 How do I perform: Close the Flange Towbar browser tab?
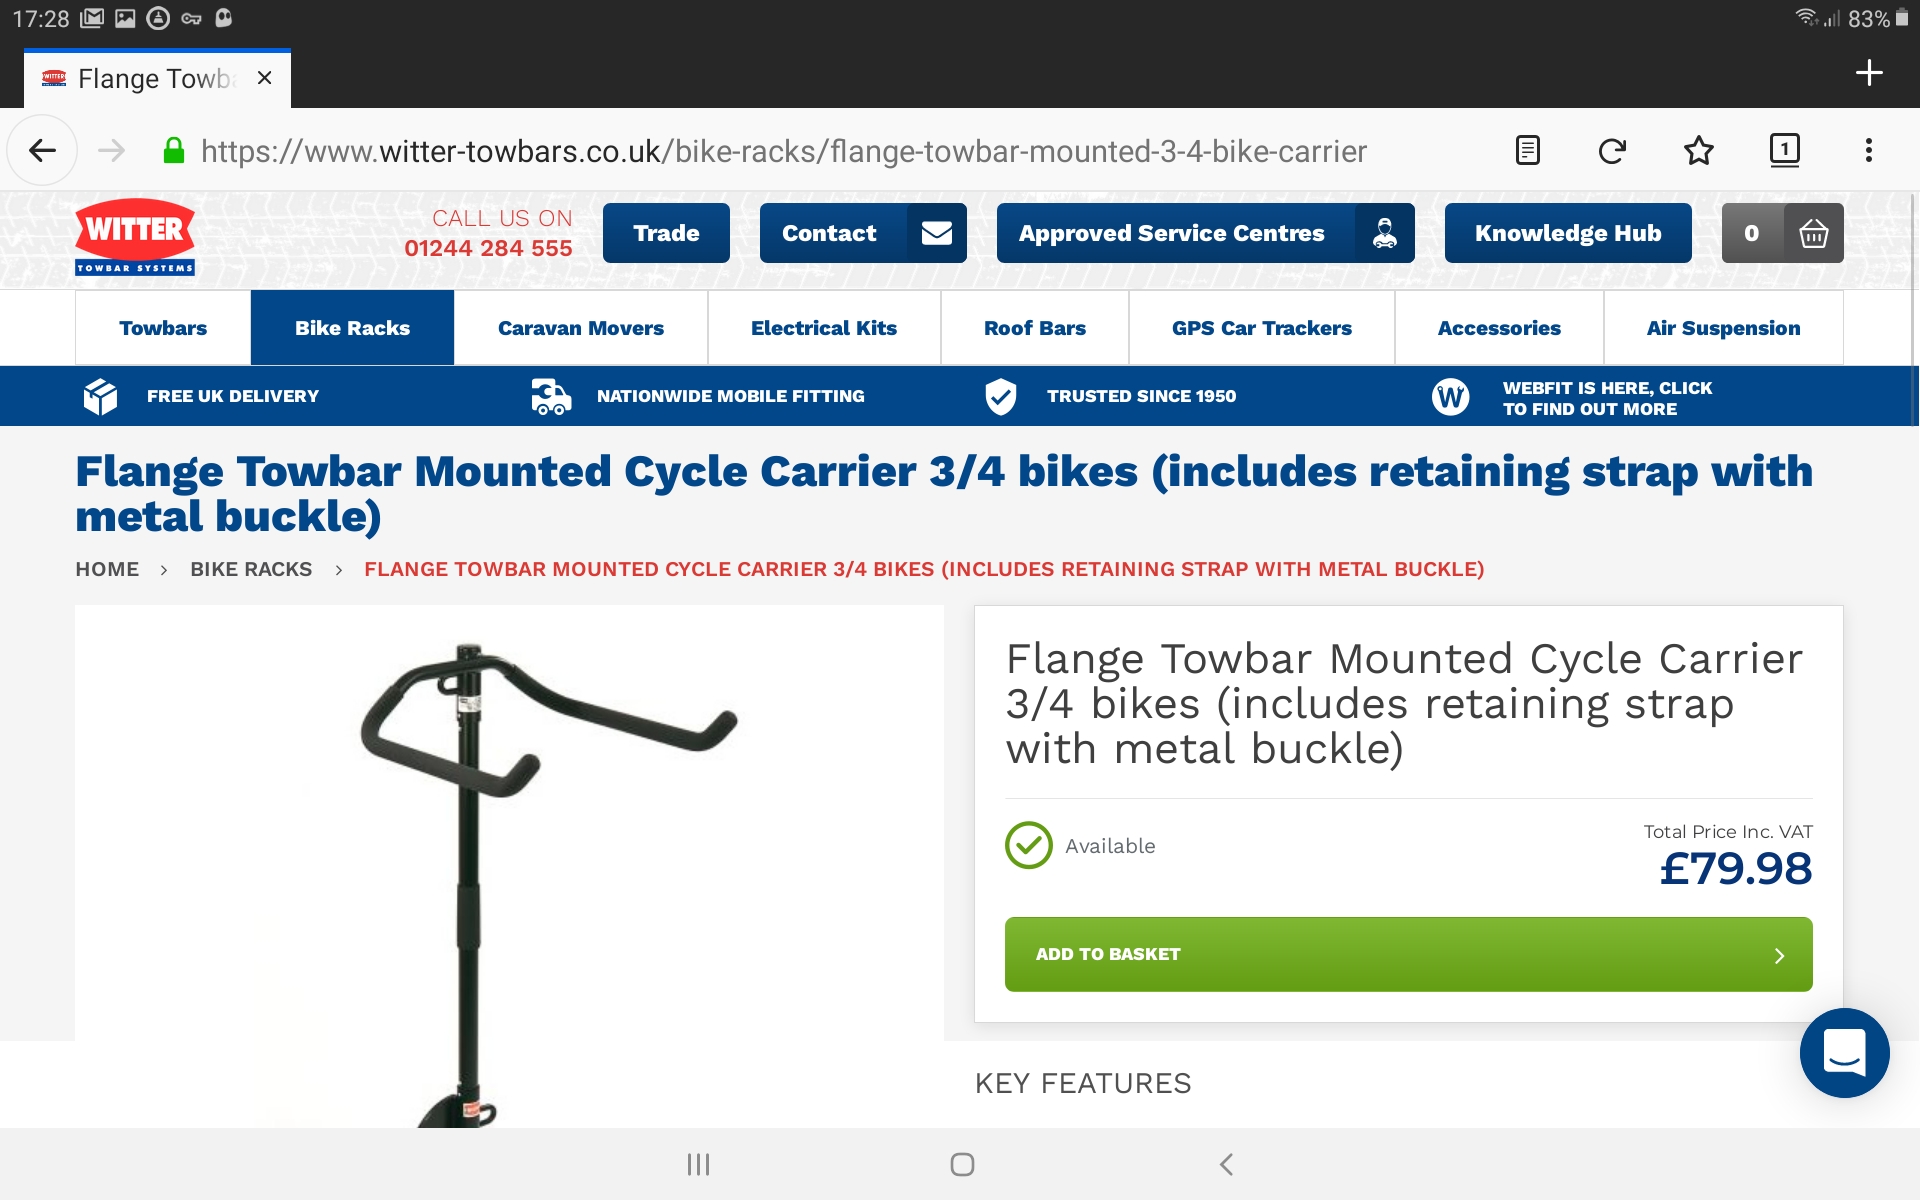264,78
